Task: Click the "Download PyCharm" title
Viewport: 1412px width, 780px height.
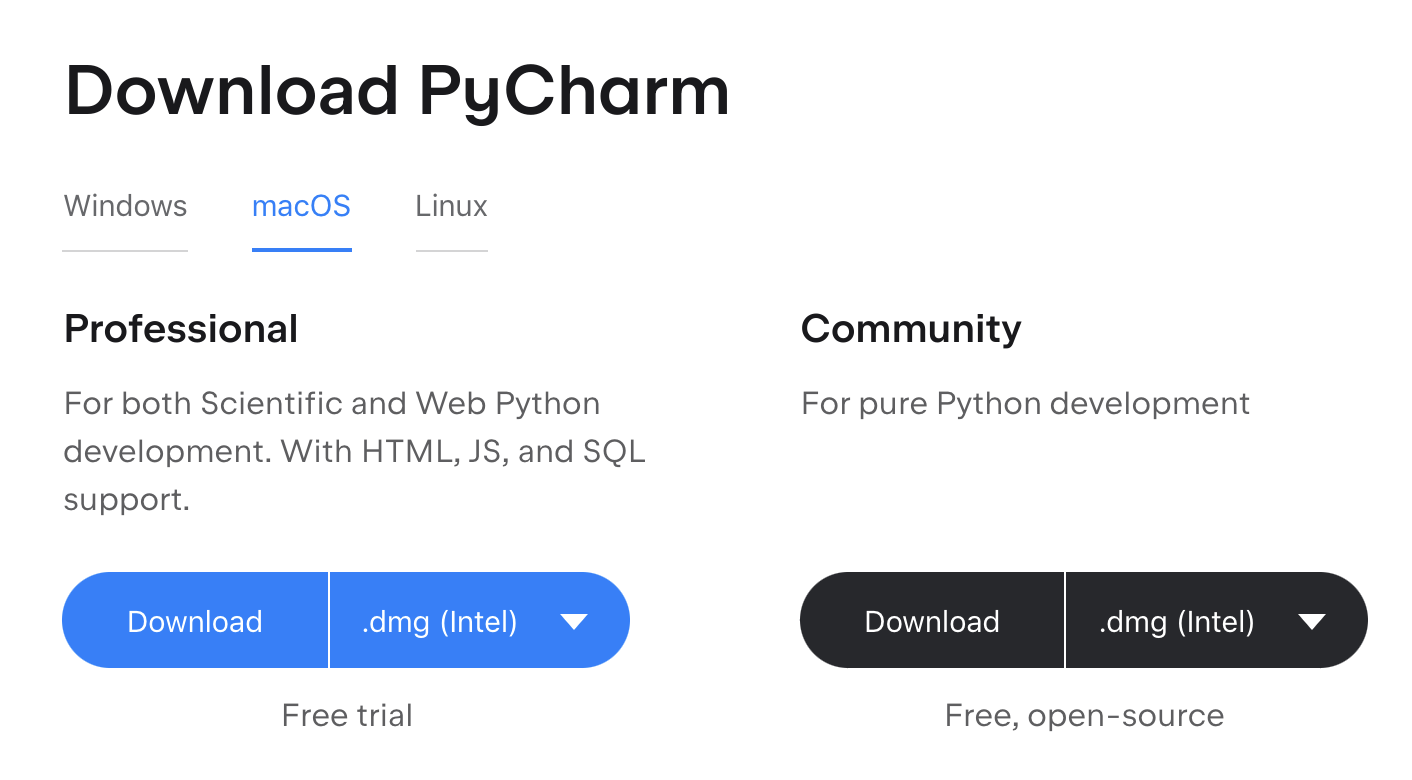Action: tap(397, 92)
